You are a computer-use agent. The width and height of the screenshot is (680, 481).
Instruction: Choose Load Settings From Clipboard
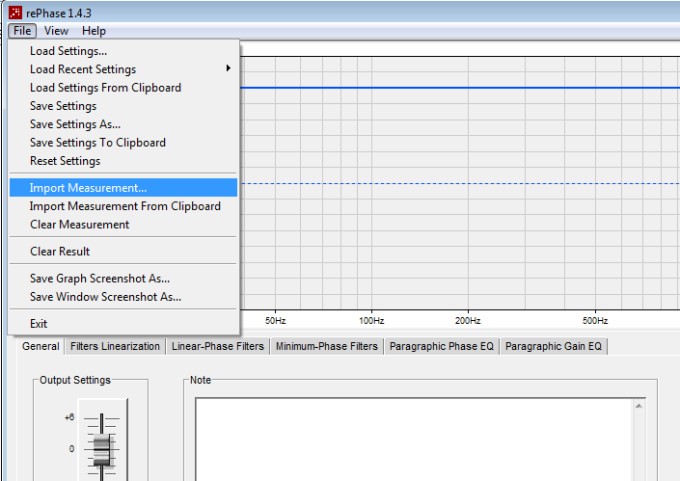pos(105,88)
